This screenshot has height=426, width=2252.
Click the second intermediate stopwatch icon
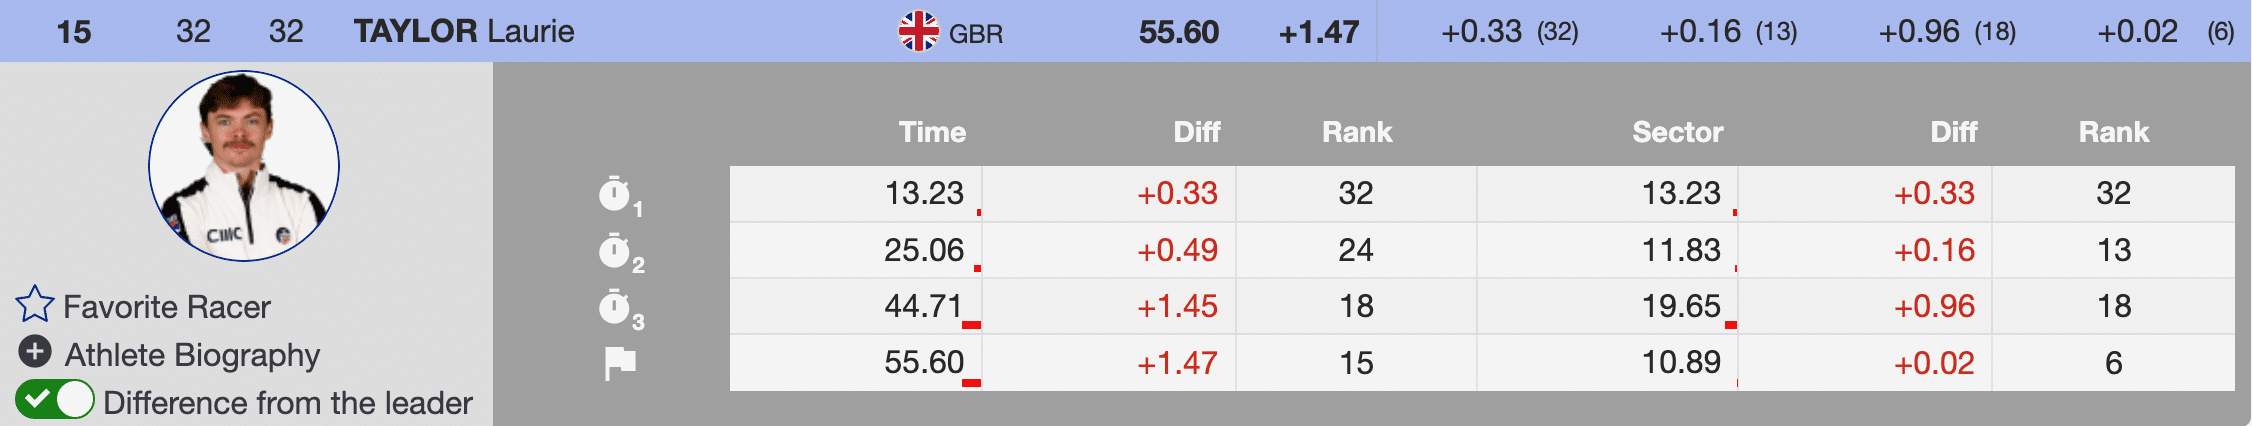[x=615, y=251]
